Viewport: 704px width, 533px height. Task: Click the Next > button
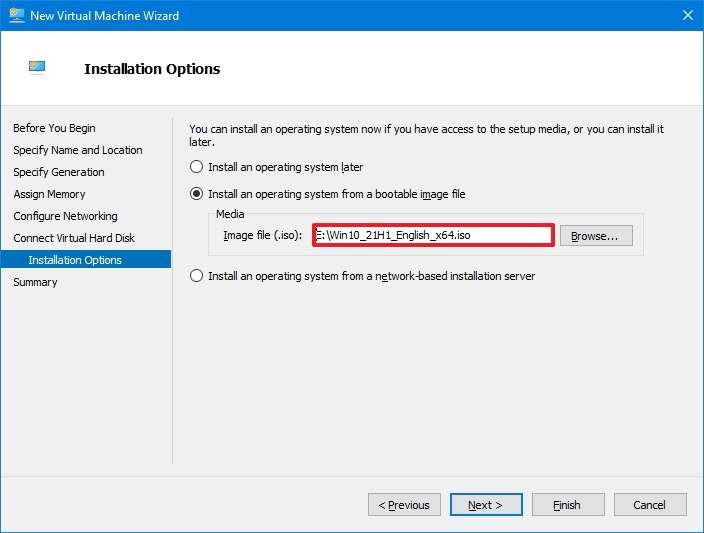(486, 505)
